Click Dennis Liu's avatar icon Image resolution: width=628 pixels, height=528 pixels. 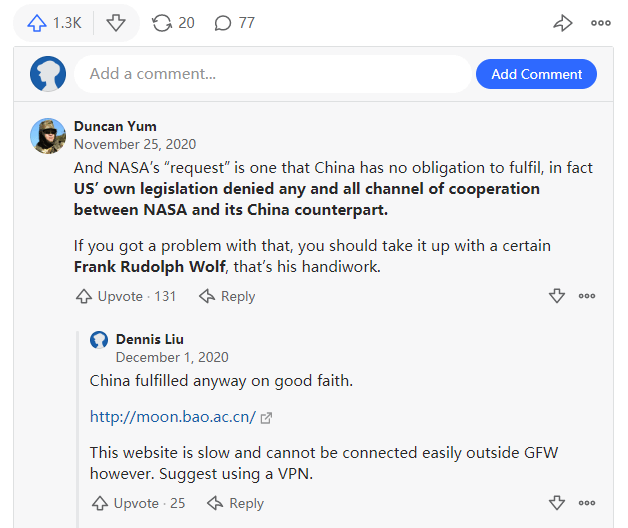coord(99,339)
